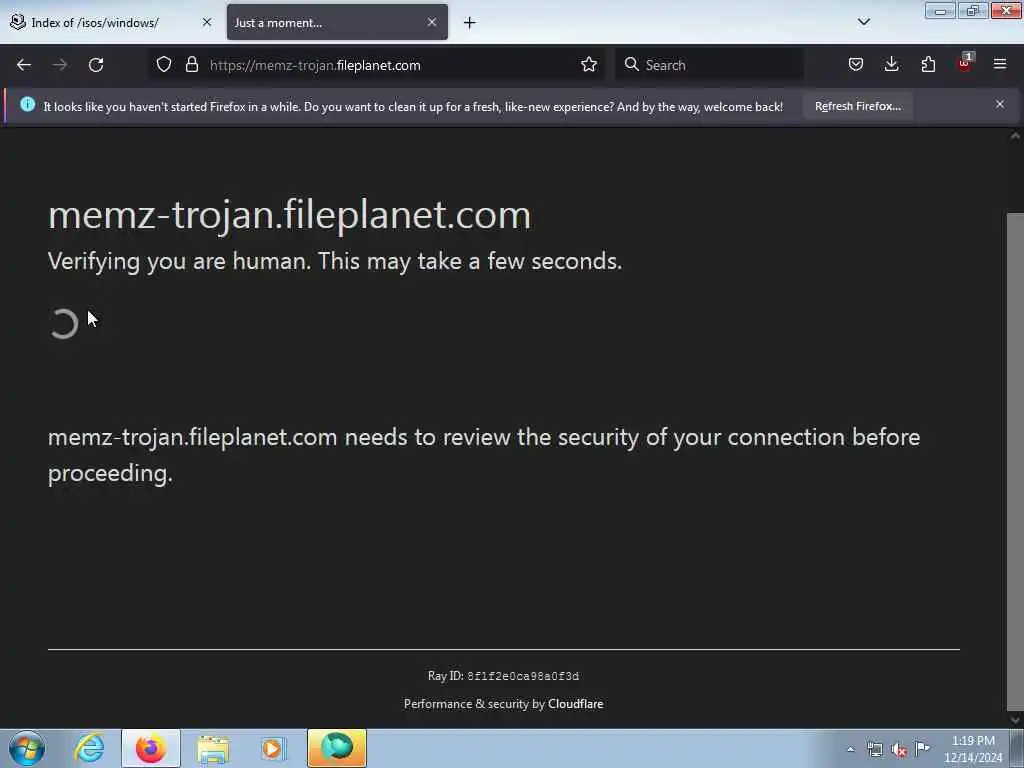
Task: Save page to Pocket
Action: tap(856, 65)
